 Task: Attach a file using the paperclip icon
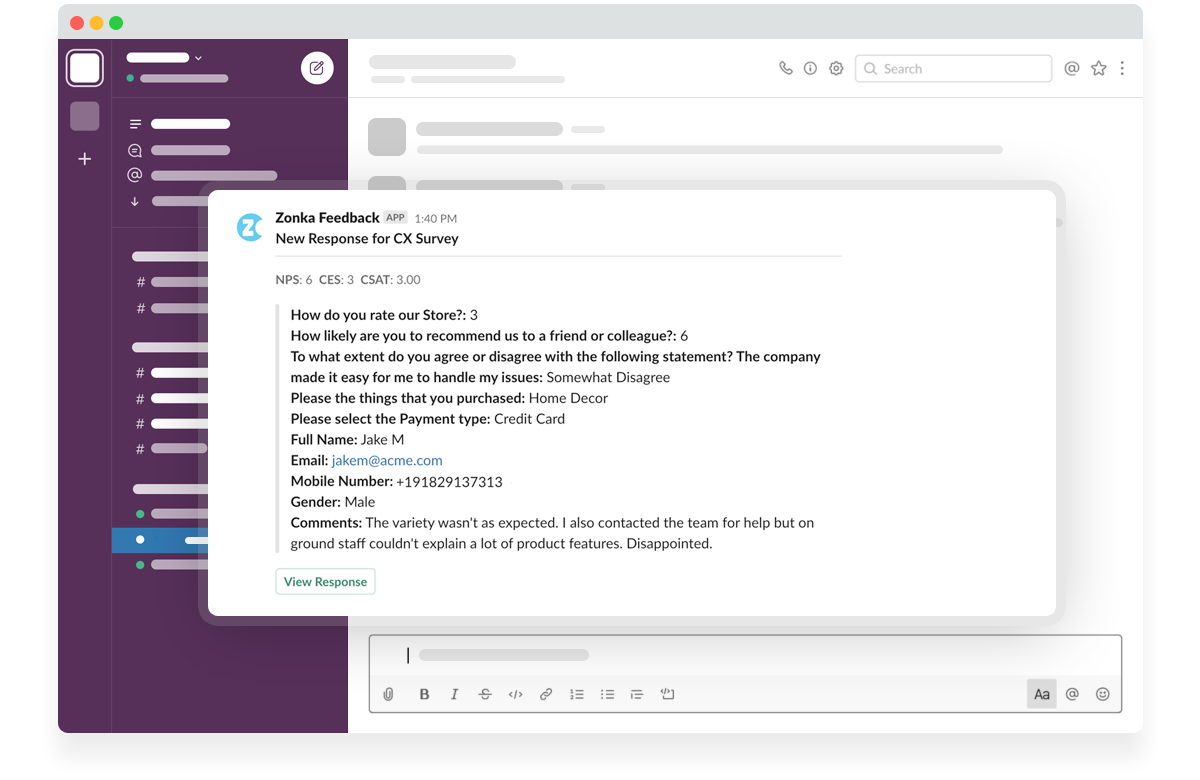click(x=388, y=693)
